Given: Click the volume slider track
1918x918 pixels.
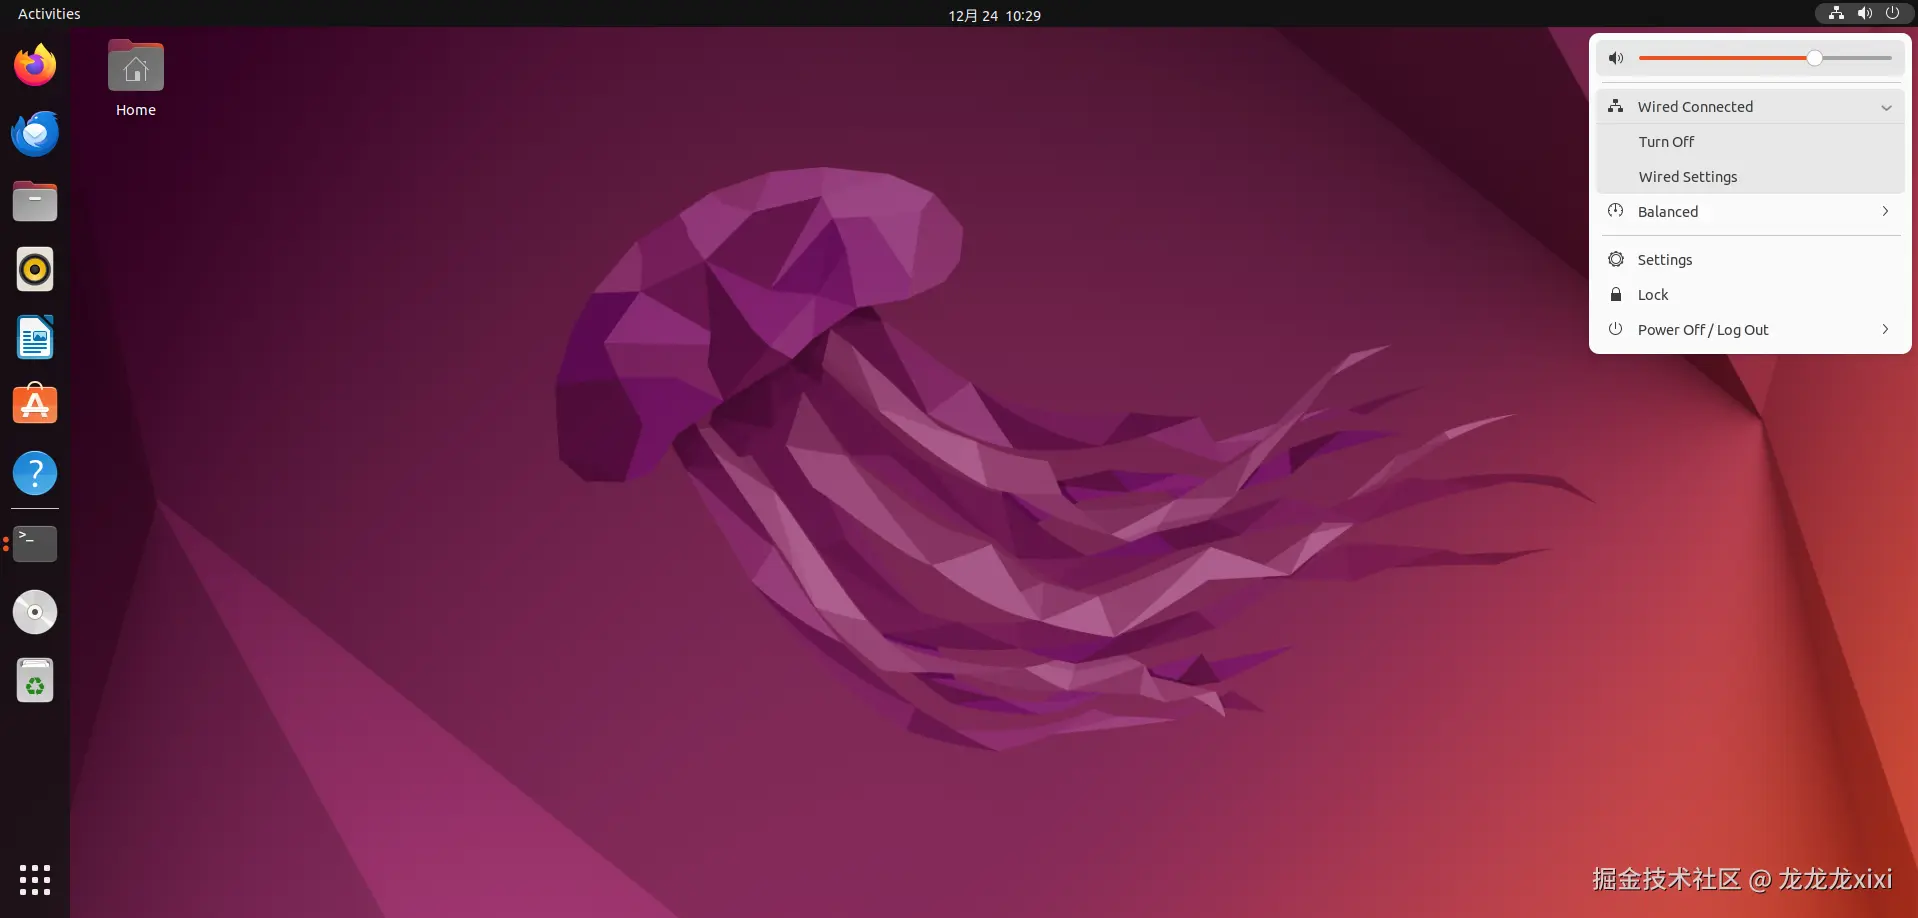Looking at the screenshot, I should point(1765,58).
